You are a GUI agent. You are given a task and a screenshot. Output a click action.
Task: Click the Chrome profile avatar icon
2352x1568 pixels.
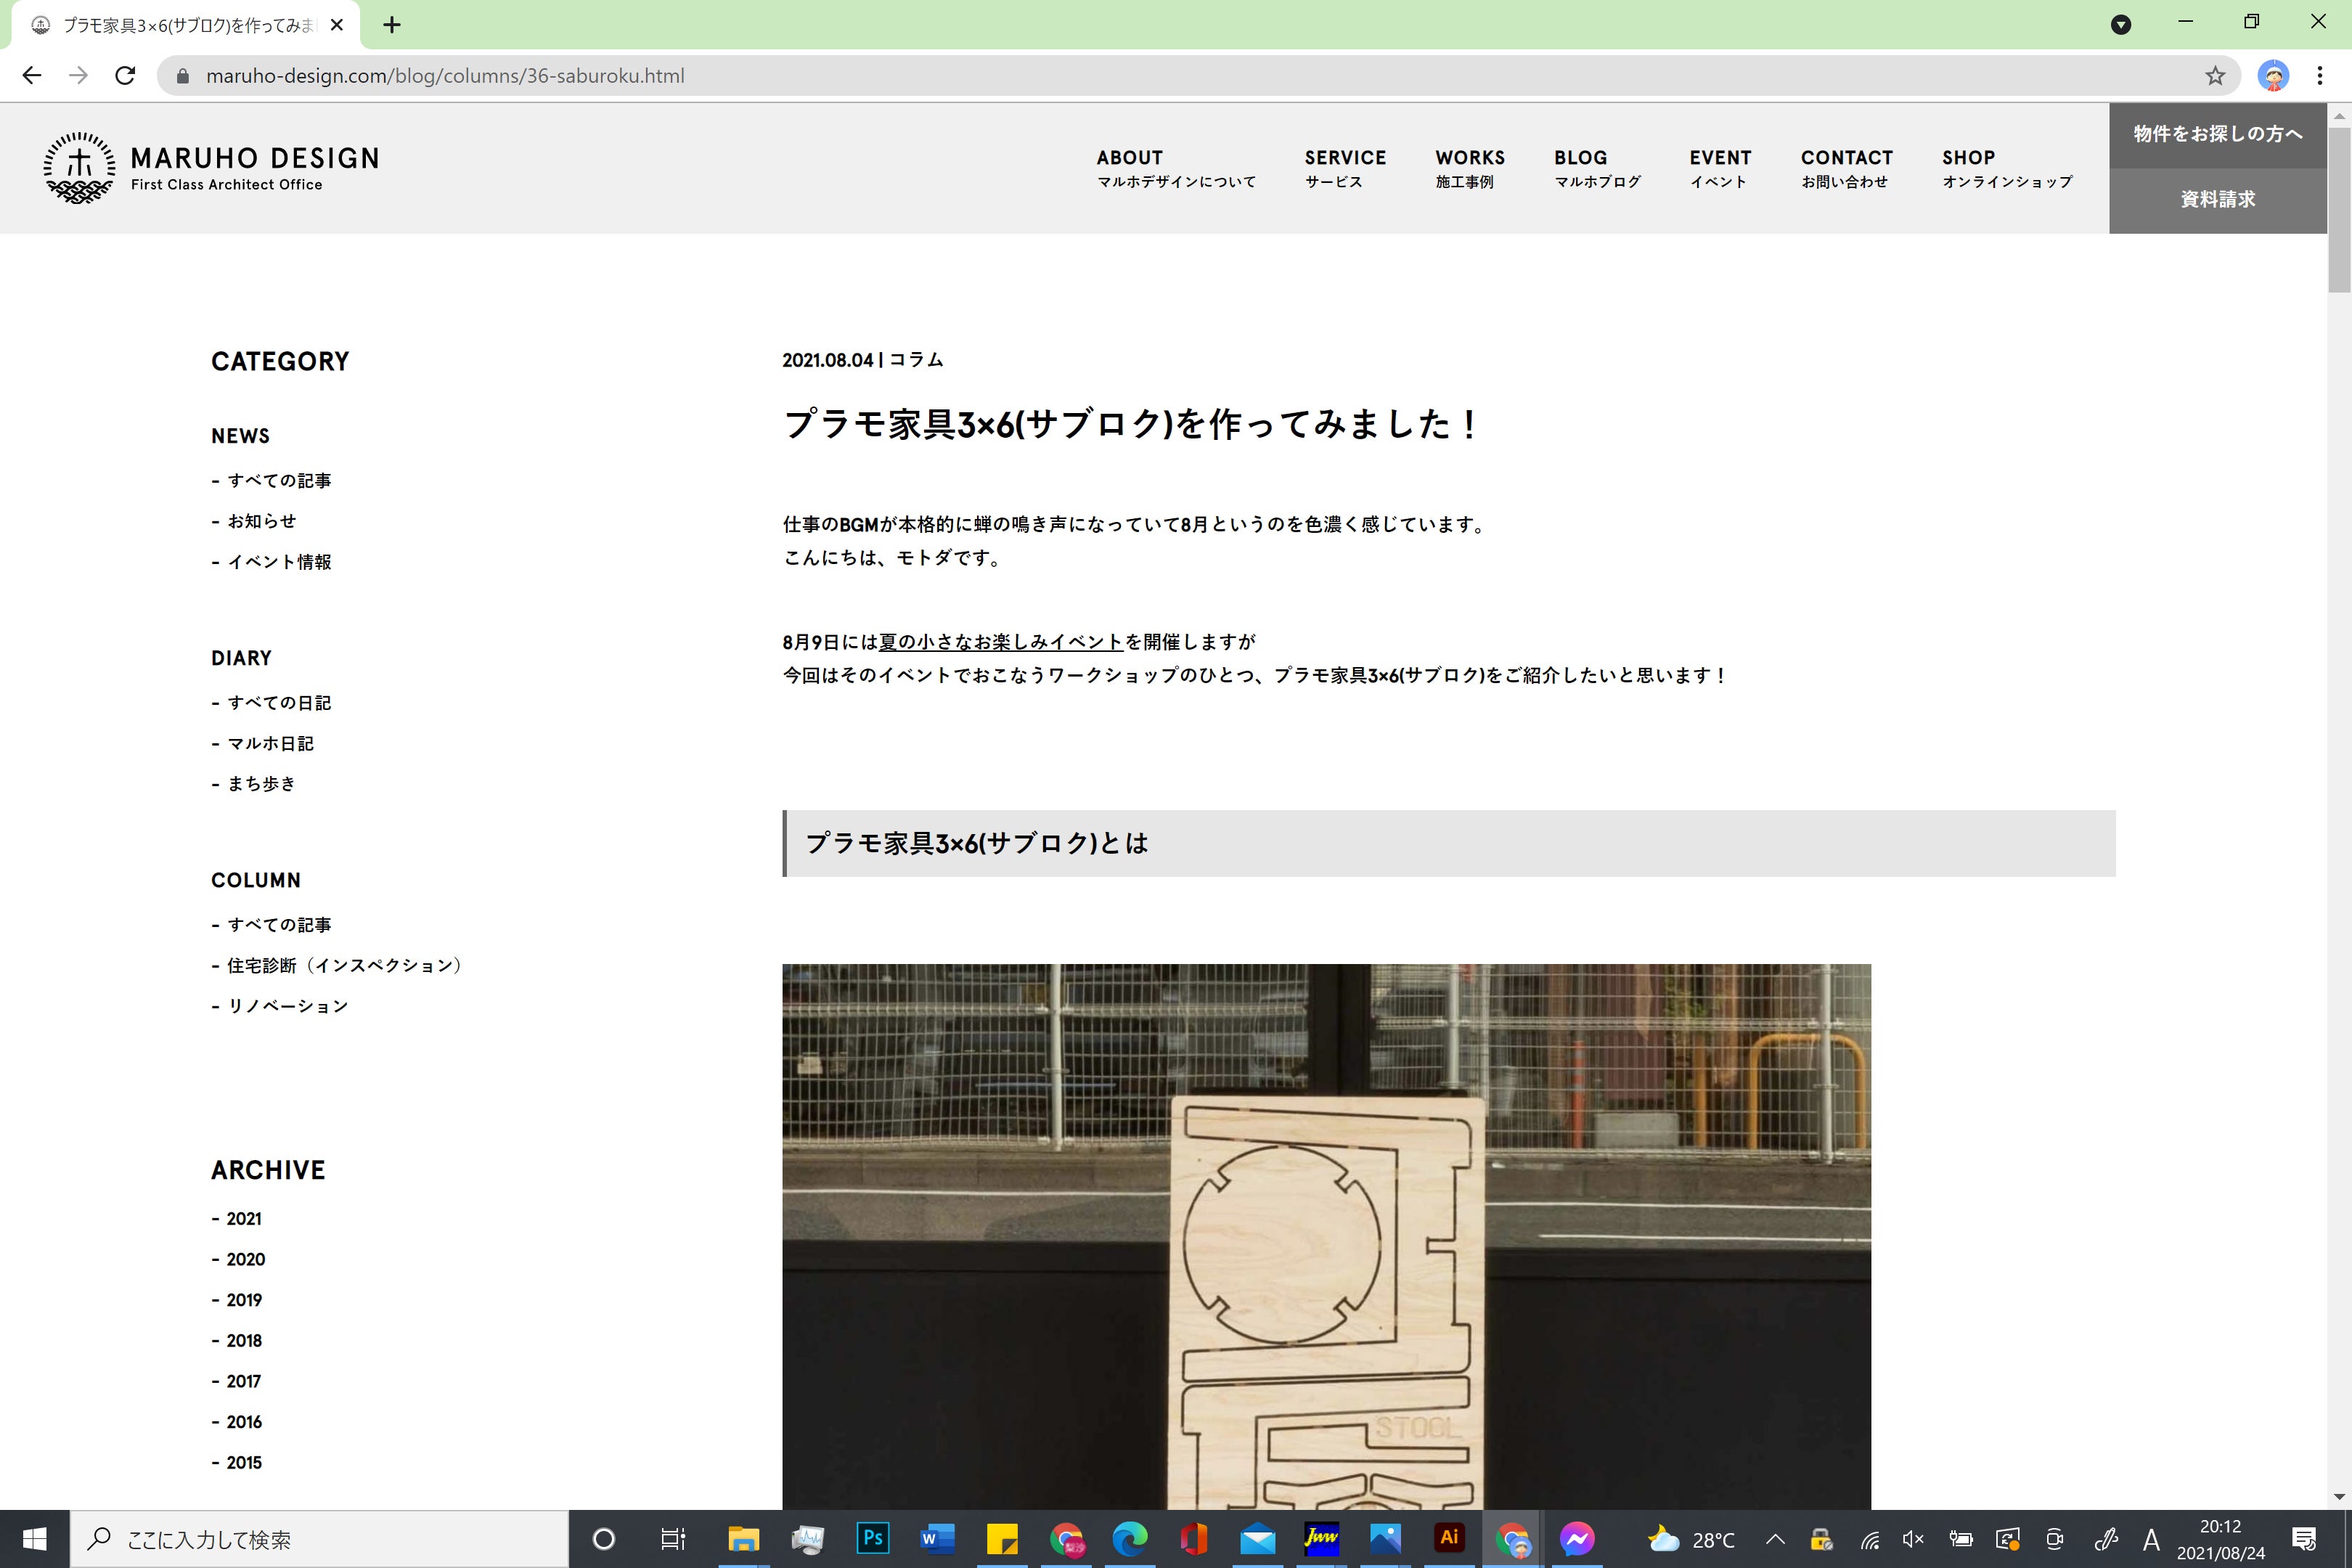tap(2273, 76)
